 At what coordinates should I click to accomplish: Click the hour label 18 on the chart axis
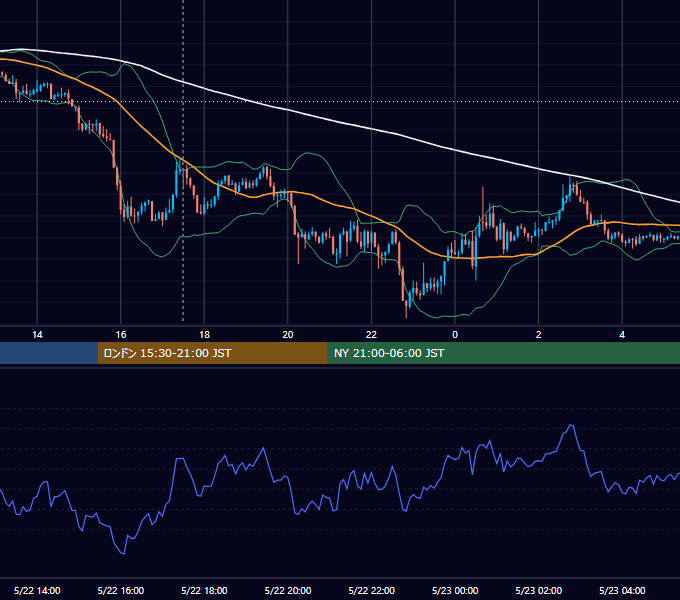pyautogui.click(x=204, y=335)
